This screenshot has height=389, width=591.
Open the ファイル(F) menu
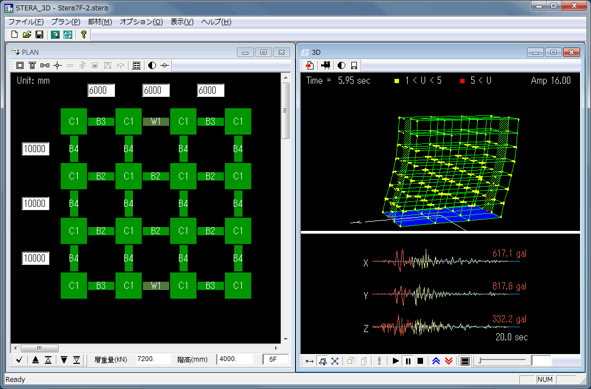(x=26, y=22)
